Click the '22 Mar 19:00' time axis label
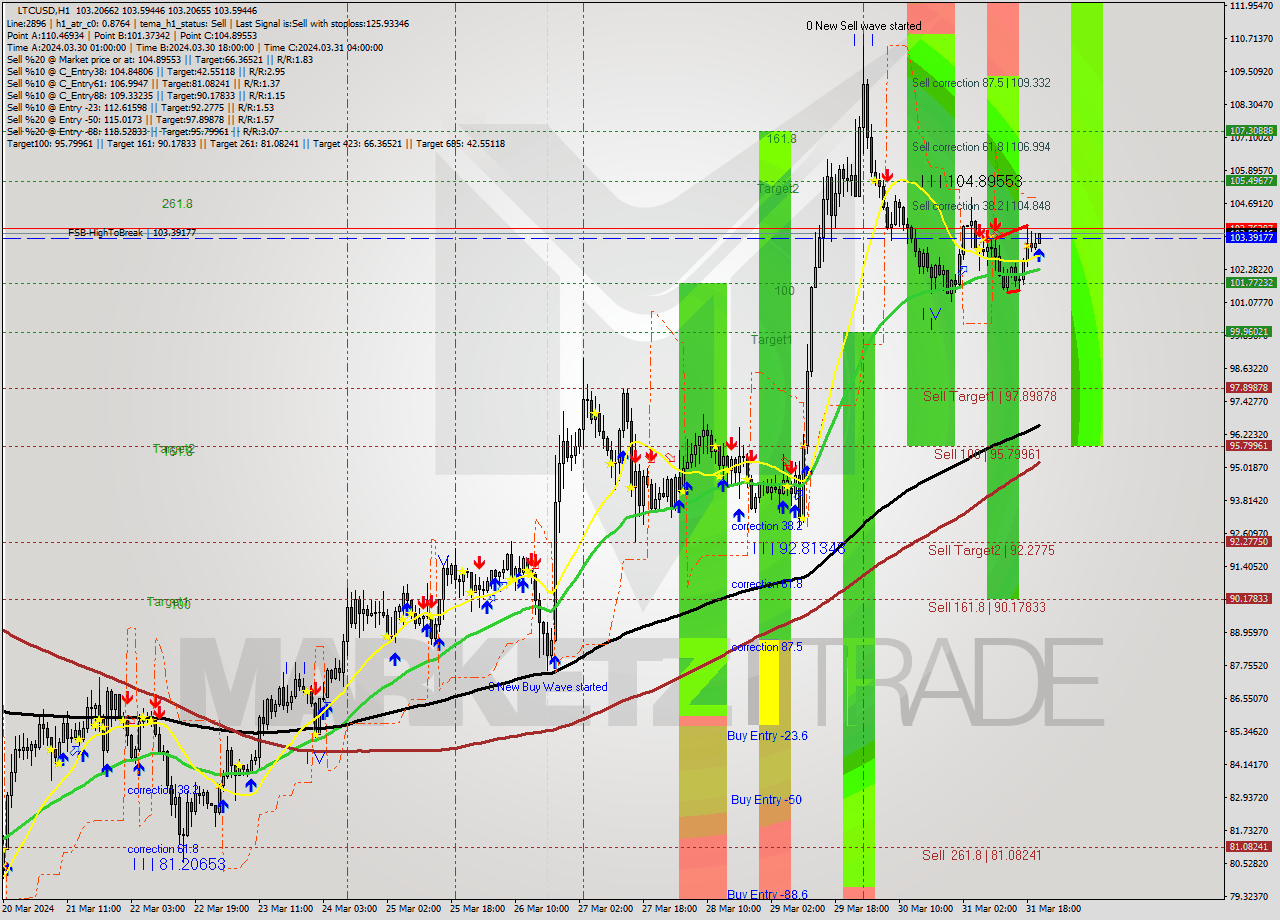The image size is (1280, 920). [220, 909]
